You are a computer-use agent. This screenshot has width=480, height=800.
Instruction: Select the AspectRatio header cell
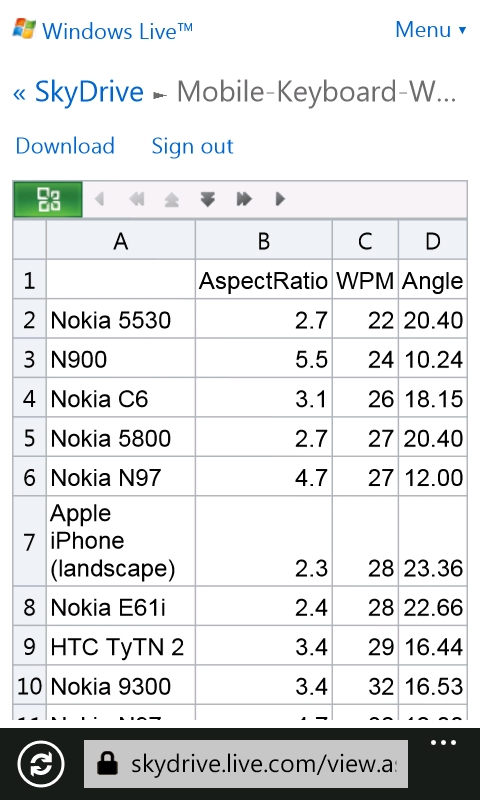(264, 280)
